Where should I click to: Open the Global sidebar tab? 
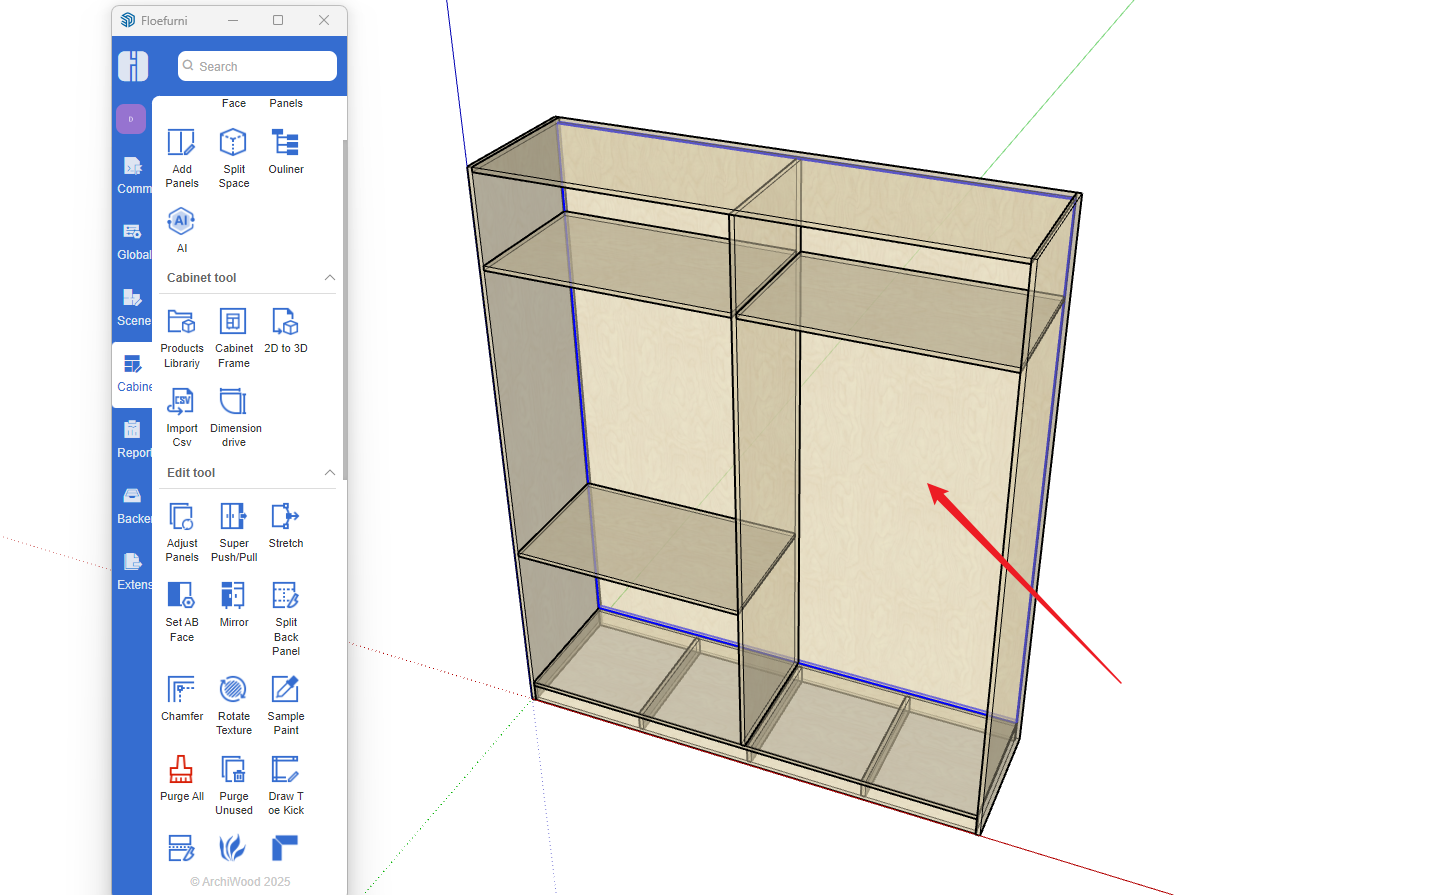point(132,240)
